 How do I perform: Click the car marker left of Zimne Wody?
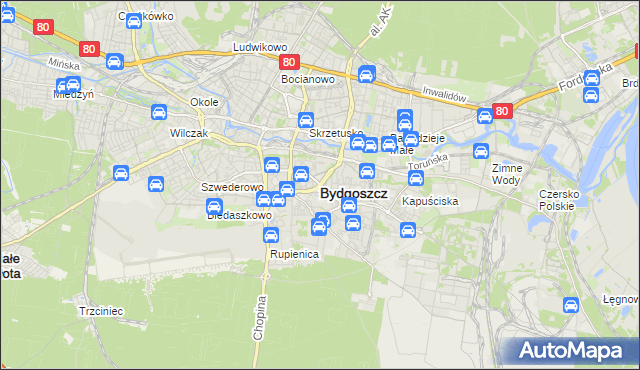[x=481, y=151]
